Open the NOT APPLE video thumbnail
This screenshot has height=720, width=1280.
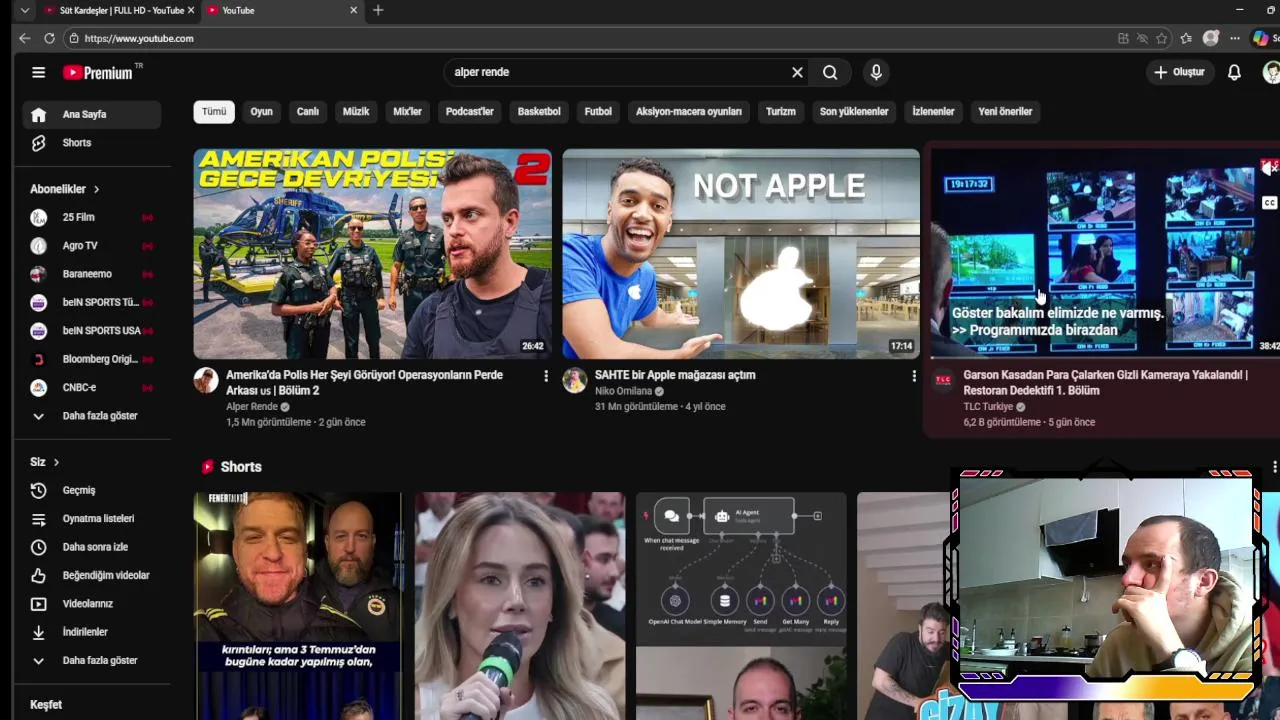(x=740, y=254)
